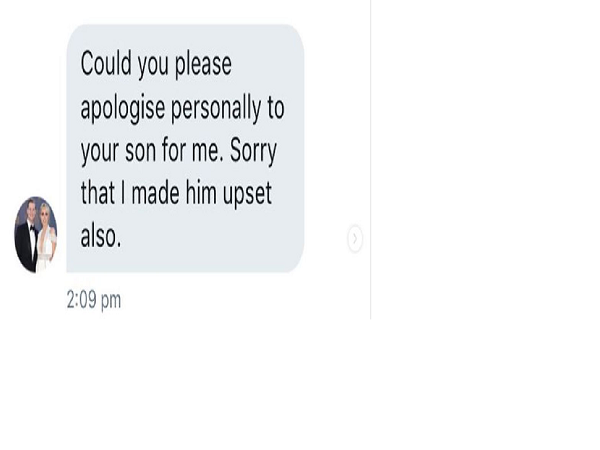
Task: Click the word "you" in the first line
Action: point(153,66)
